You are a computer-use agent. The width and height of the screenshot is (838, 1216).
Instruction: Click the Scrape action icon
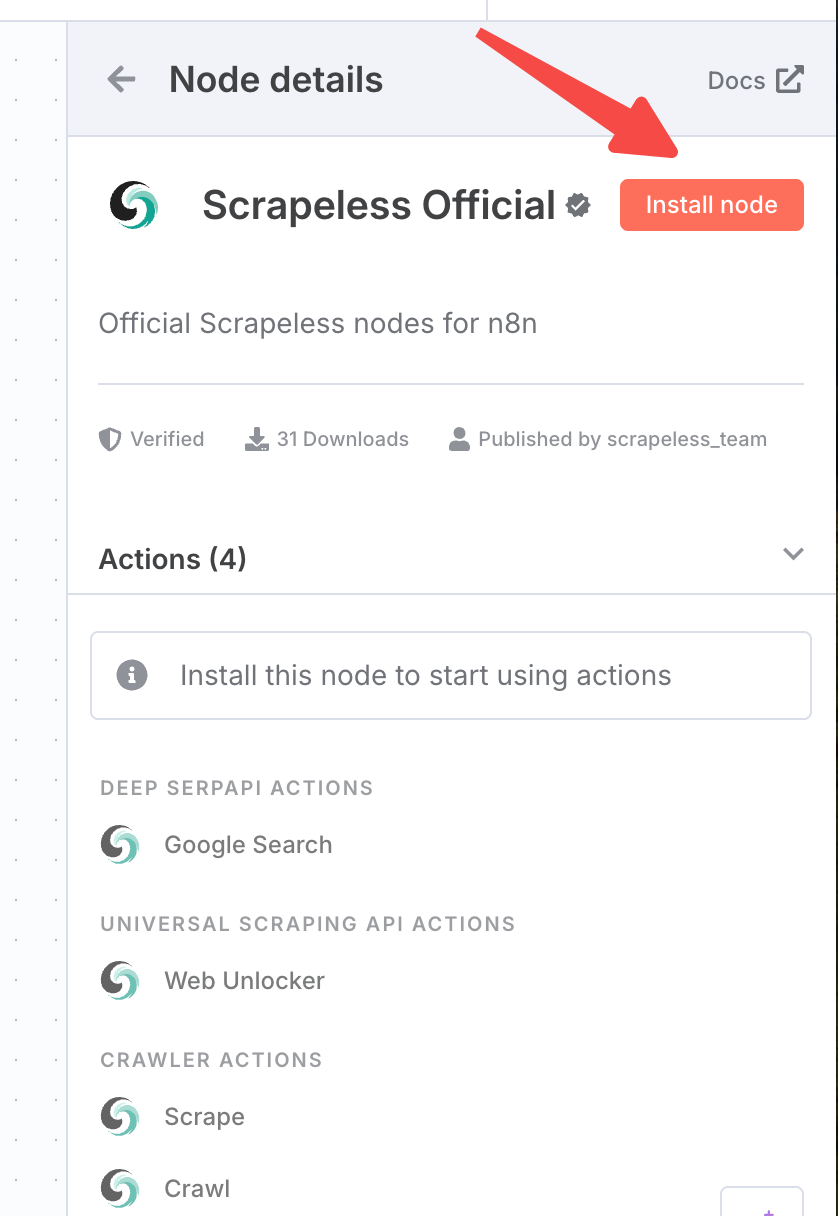pos(120,1117)
